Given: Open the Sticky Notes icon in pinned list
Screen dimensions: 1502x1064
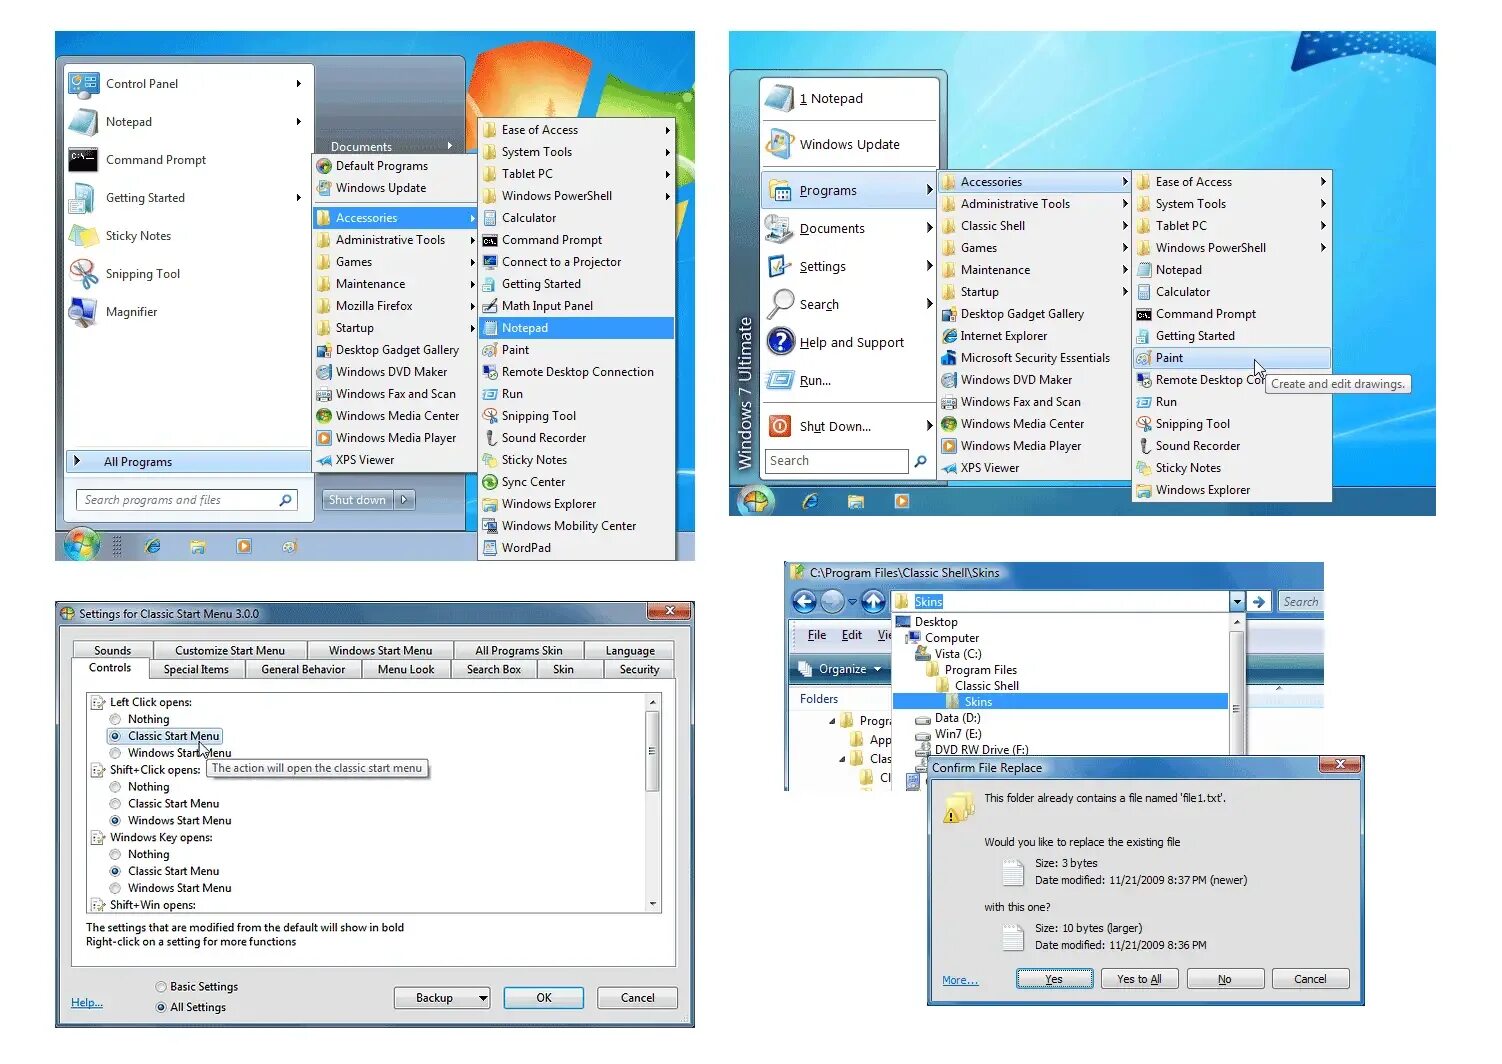Looking at the screenshot, I should pyautogui.click(x=84, y=236).
